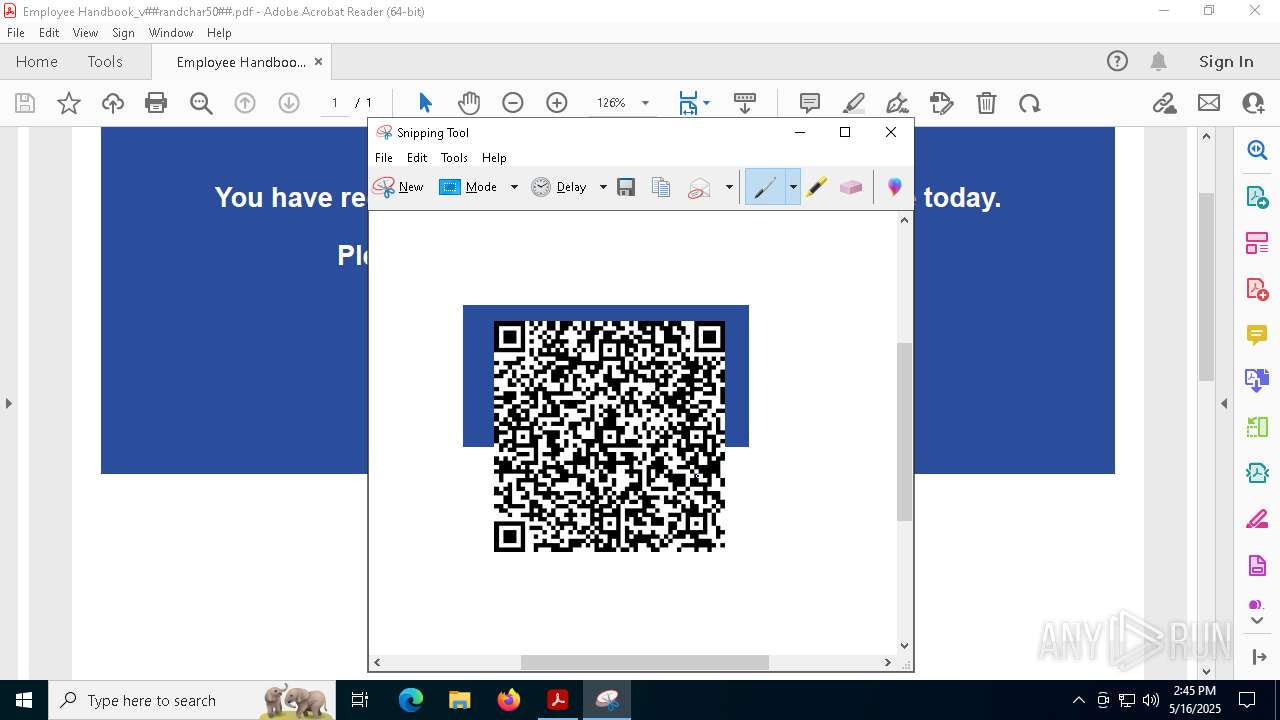Open Acrobat help question mark icon
The width and height of the screenshot is (1280, 720).
1117,61
